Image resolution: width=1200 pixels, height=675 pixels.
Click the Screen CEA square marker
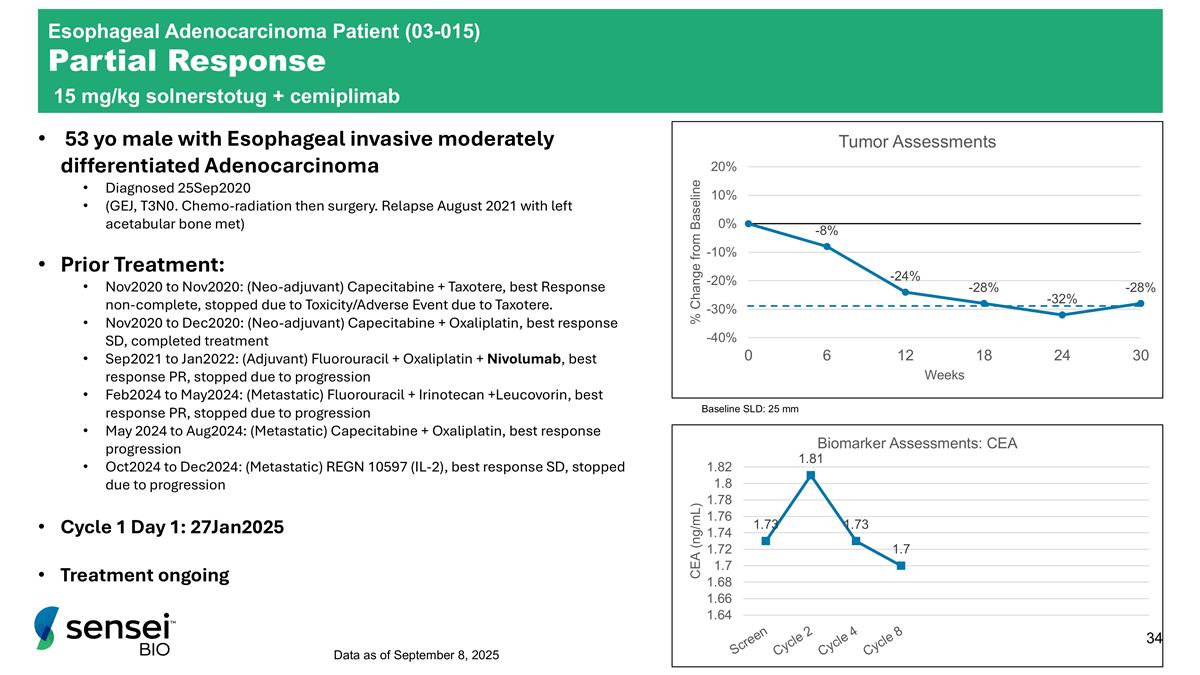pos(766,541)
